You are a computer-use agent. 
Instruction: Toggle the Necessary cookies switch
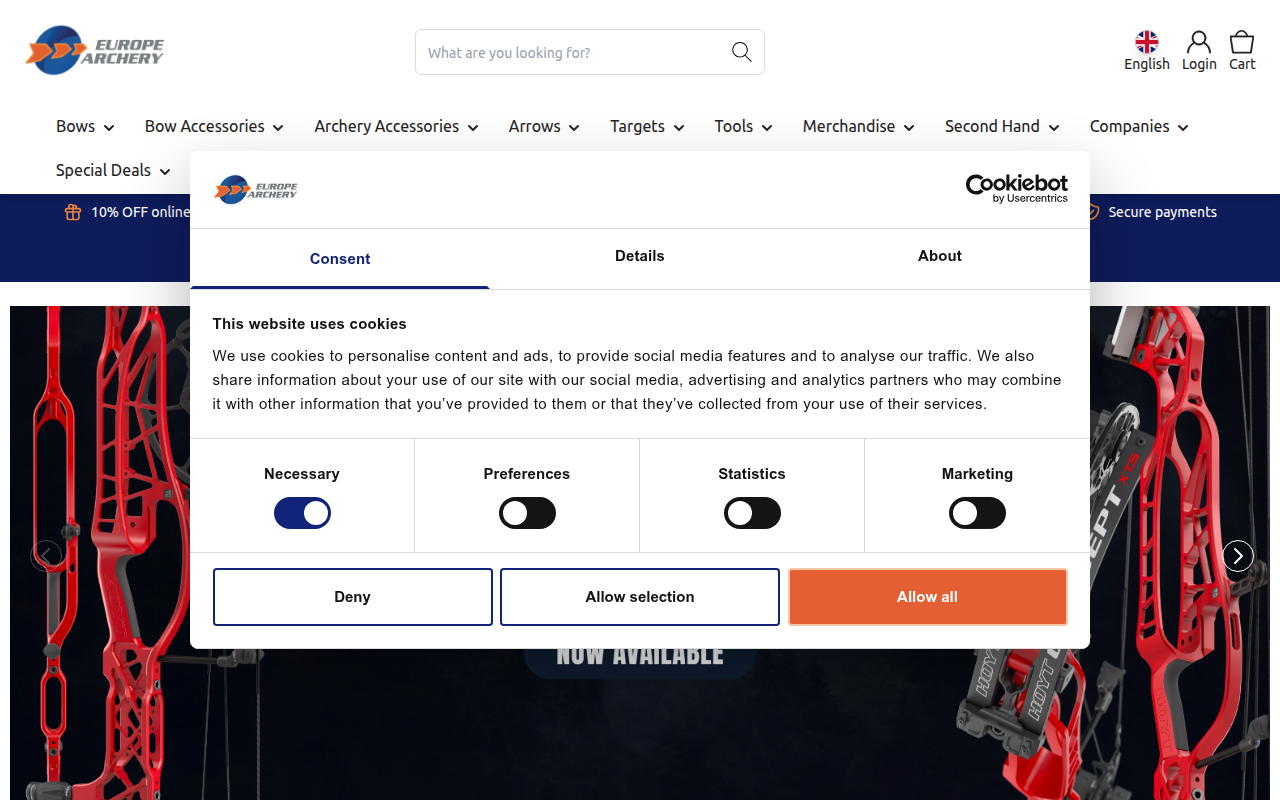(x=302, y=514)
